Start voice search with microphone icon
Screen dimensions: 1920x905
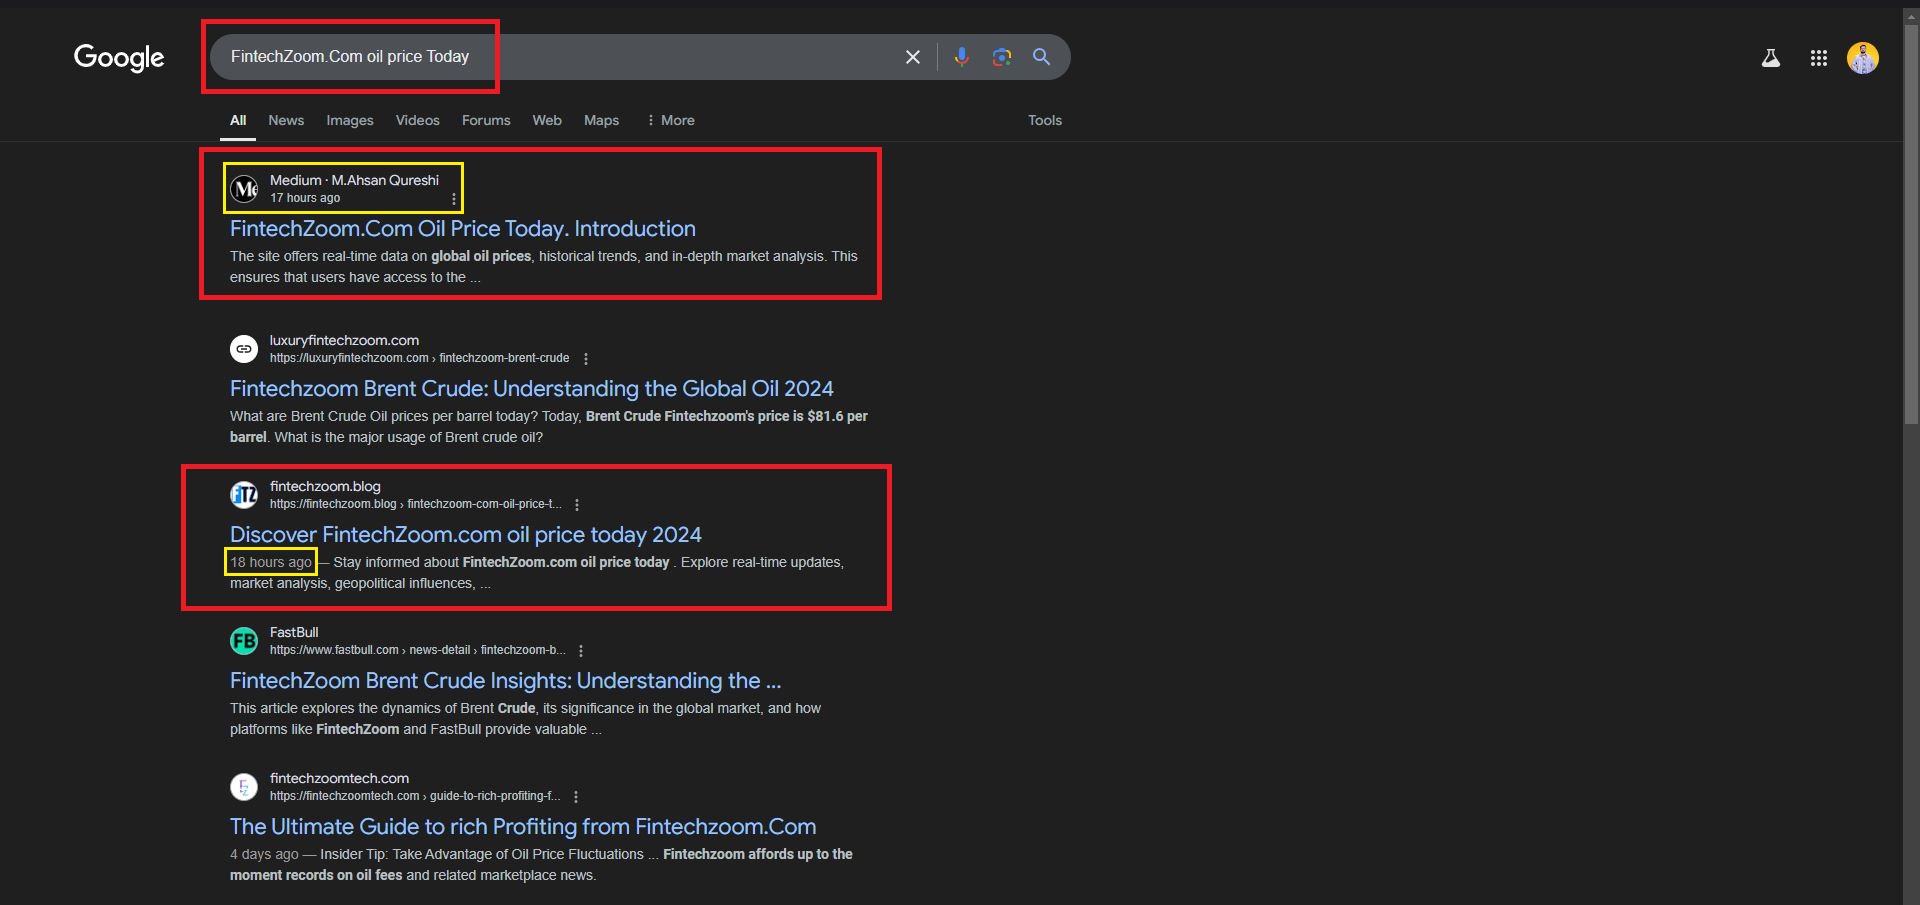[x=961, y=57]
